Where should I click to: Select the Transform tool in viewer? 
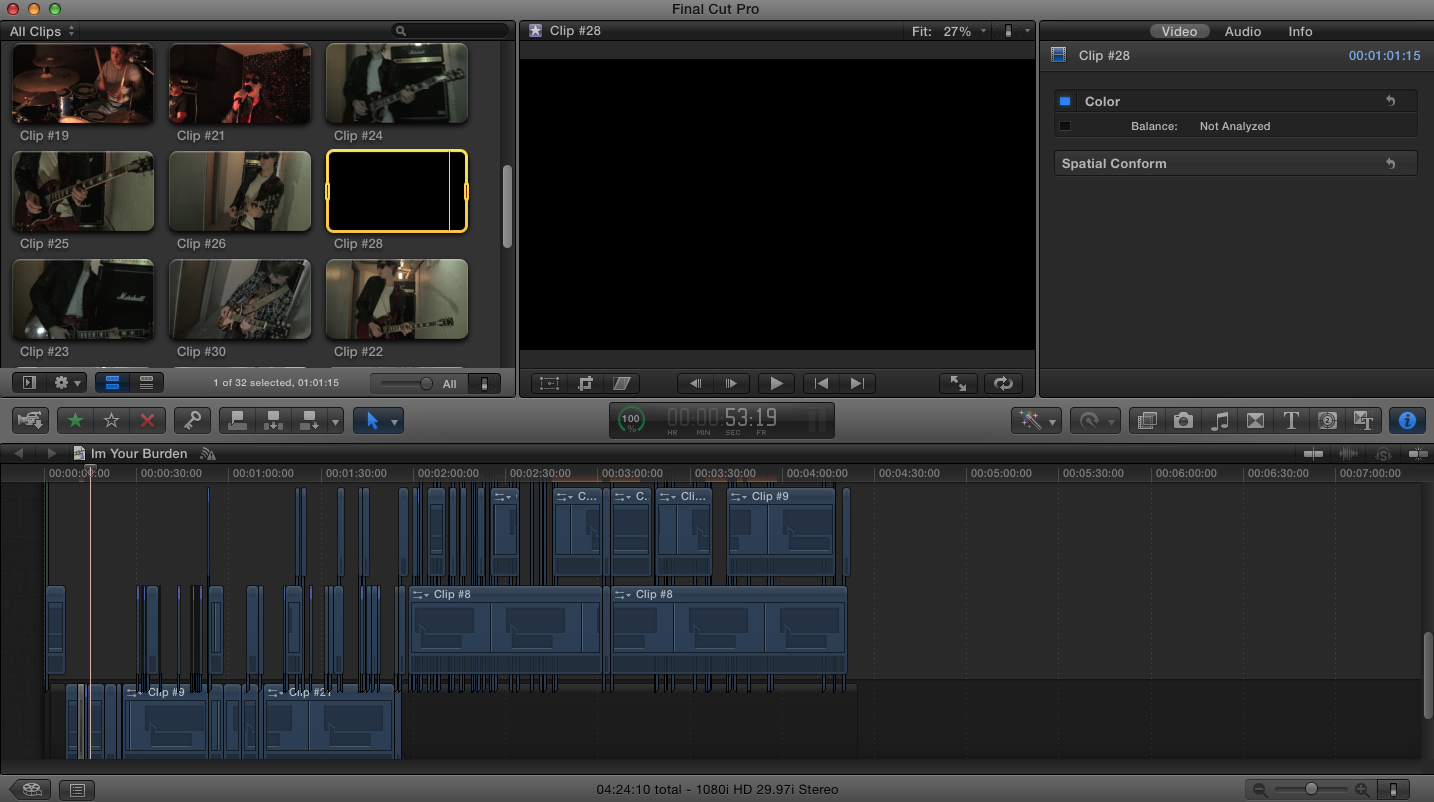549,383
